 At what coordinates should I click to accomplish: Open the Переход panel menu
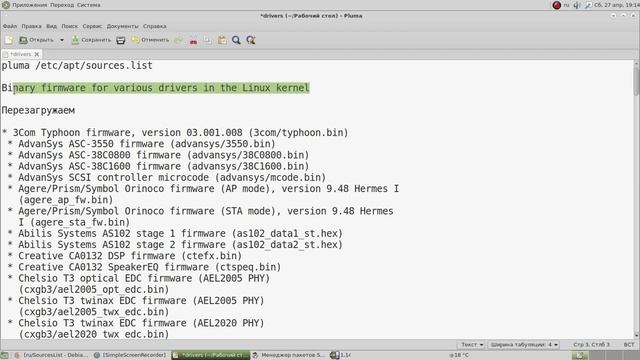coord(62,5)
